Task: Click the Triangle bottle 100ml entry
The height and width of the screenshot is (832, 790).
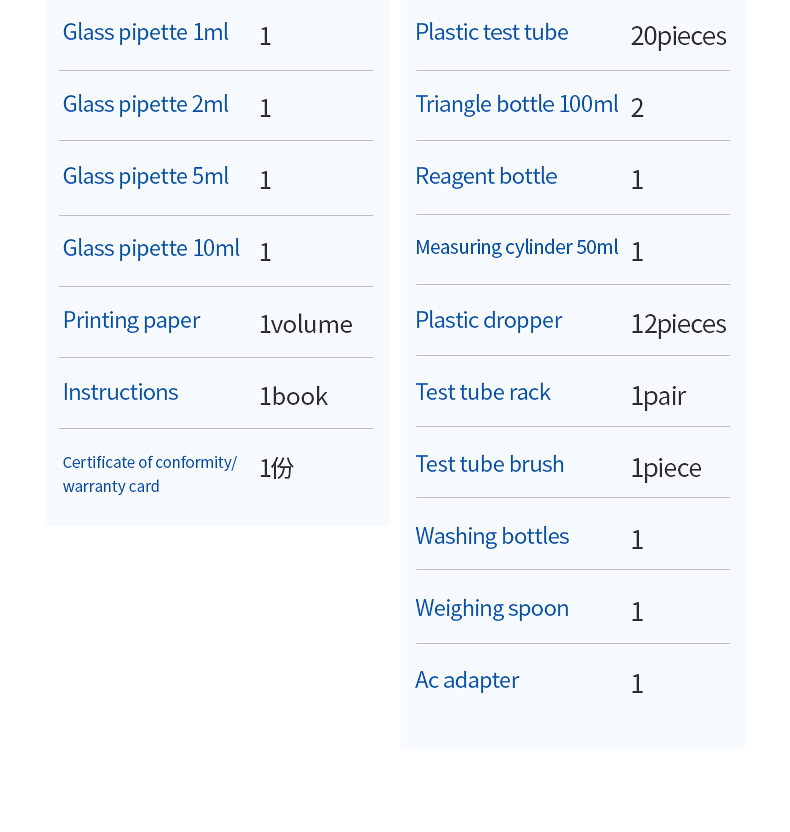Action: tap(516, 104)
